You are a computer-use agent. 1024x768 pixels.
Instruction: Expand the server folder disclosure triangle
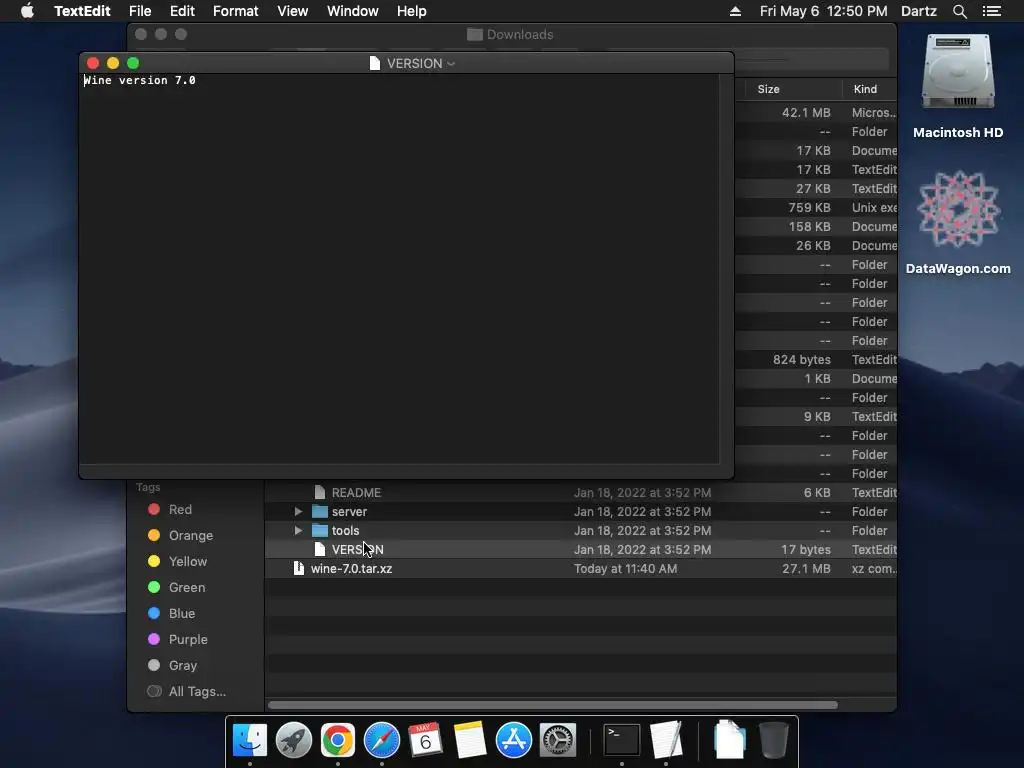coord(298,511)
